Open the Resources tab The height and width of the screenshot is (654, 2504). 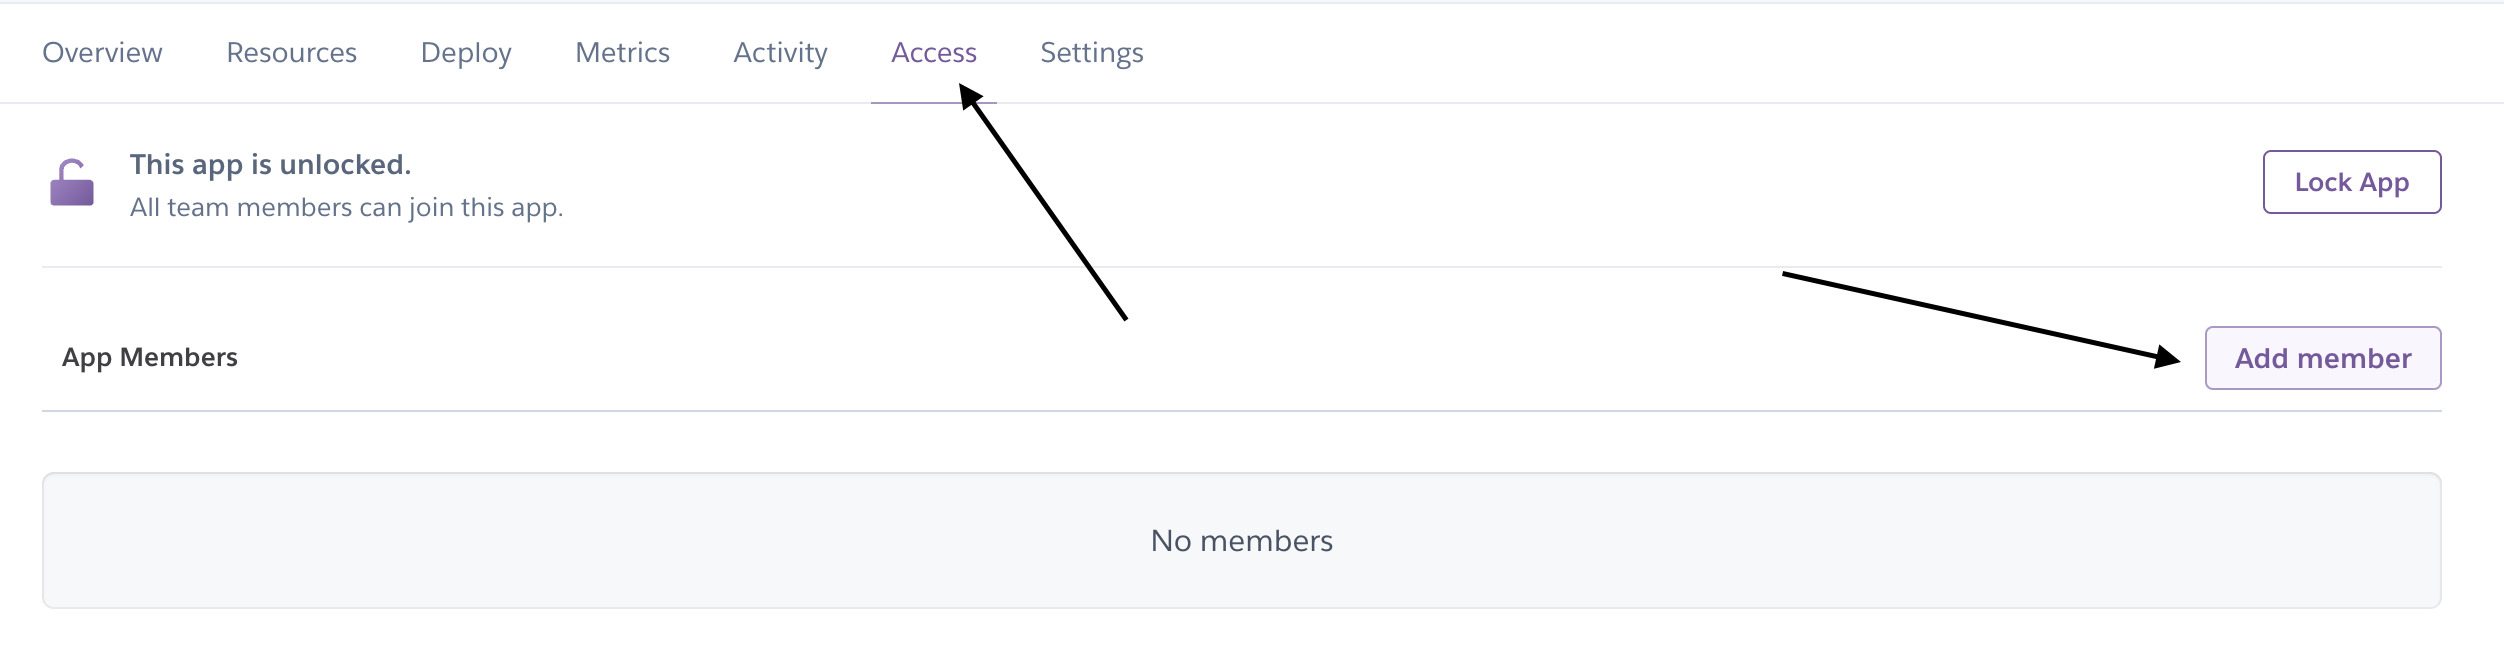[292, 52]
